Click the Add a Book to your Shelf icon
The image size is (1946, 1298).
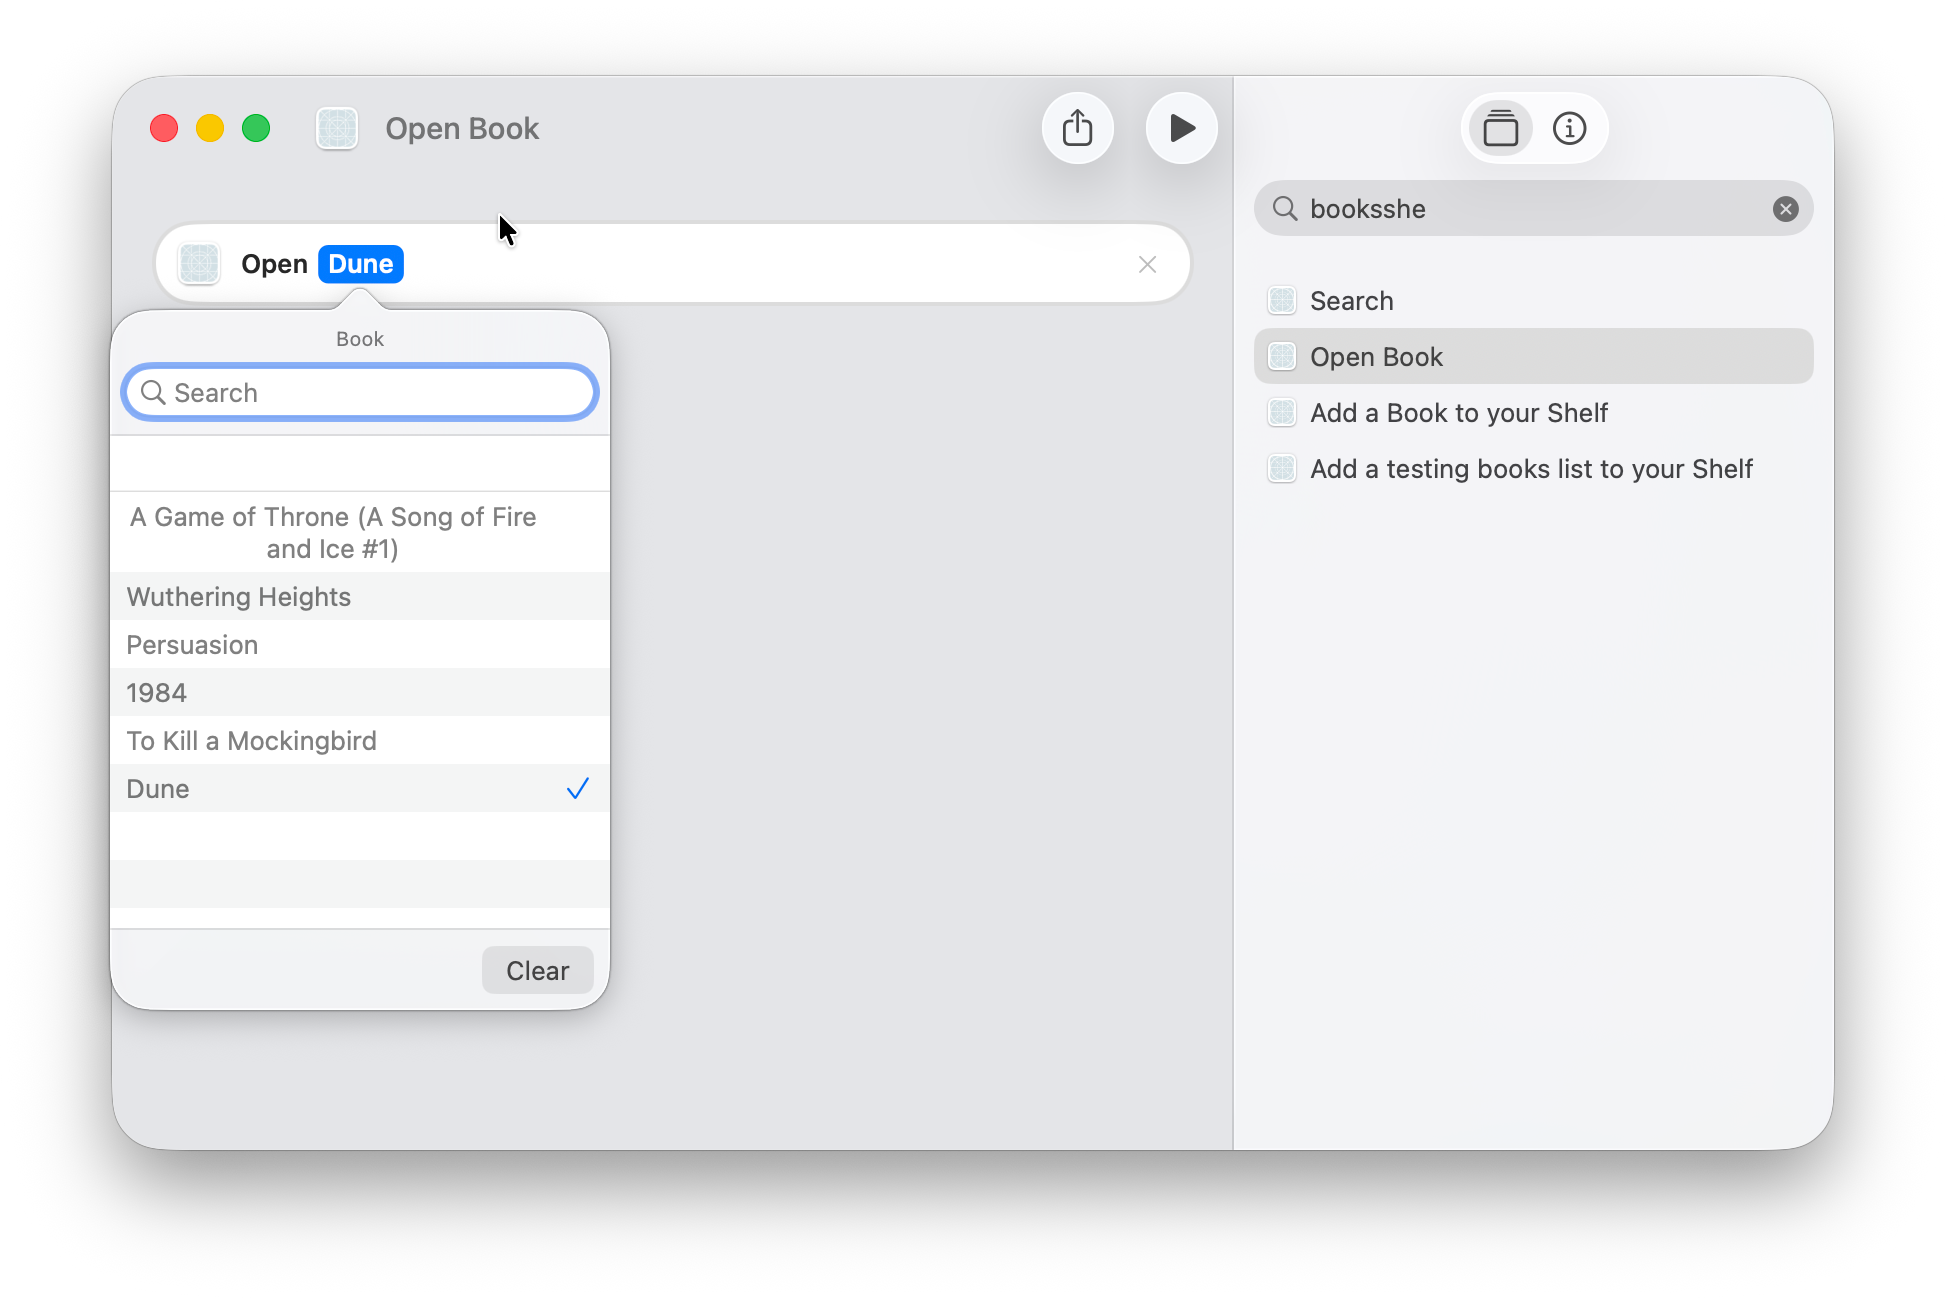pyautogui.click(x=1282, y=413)
